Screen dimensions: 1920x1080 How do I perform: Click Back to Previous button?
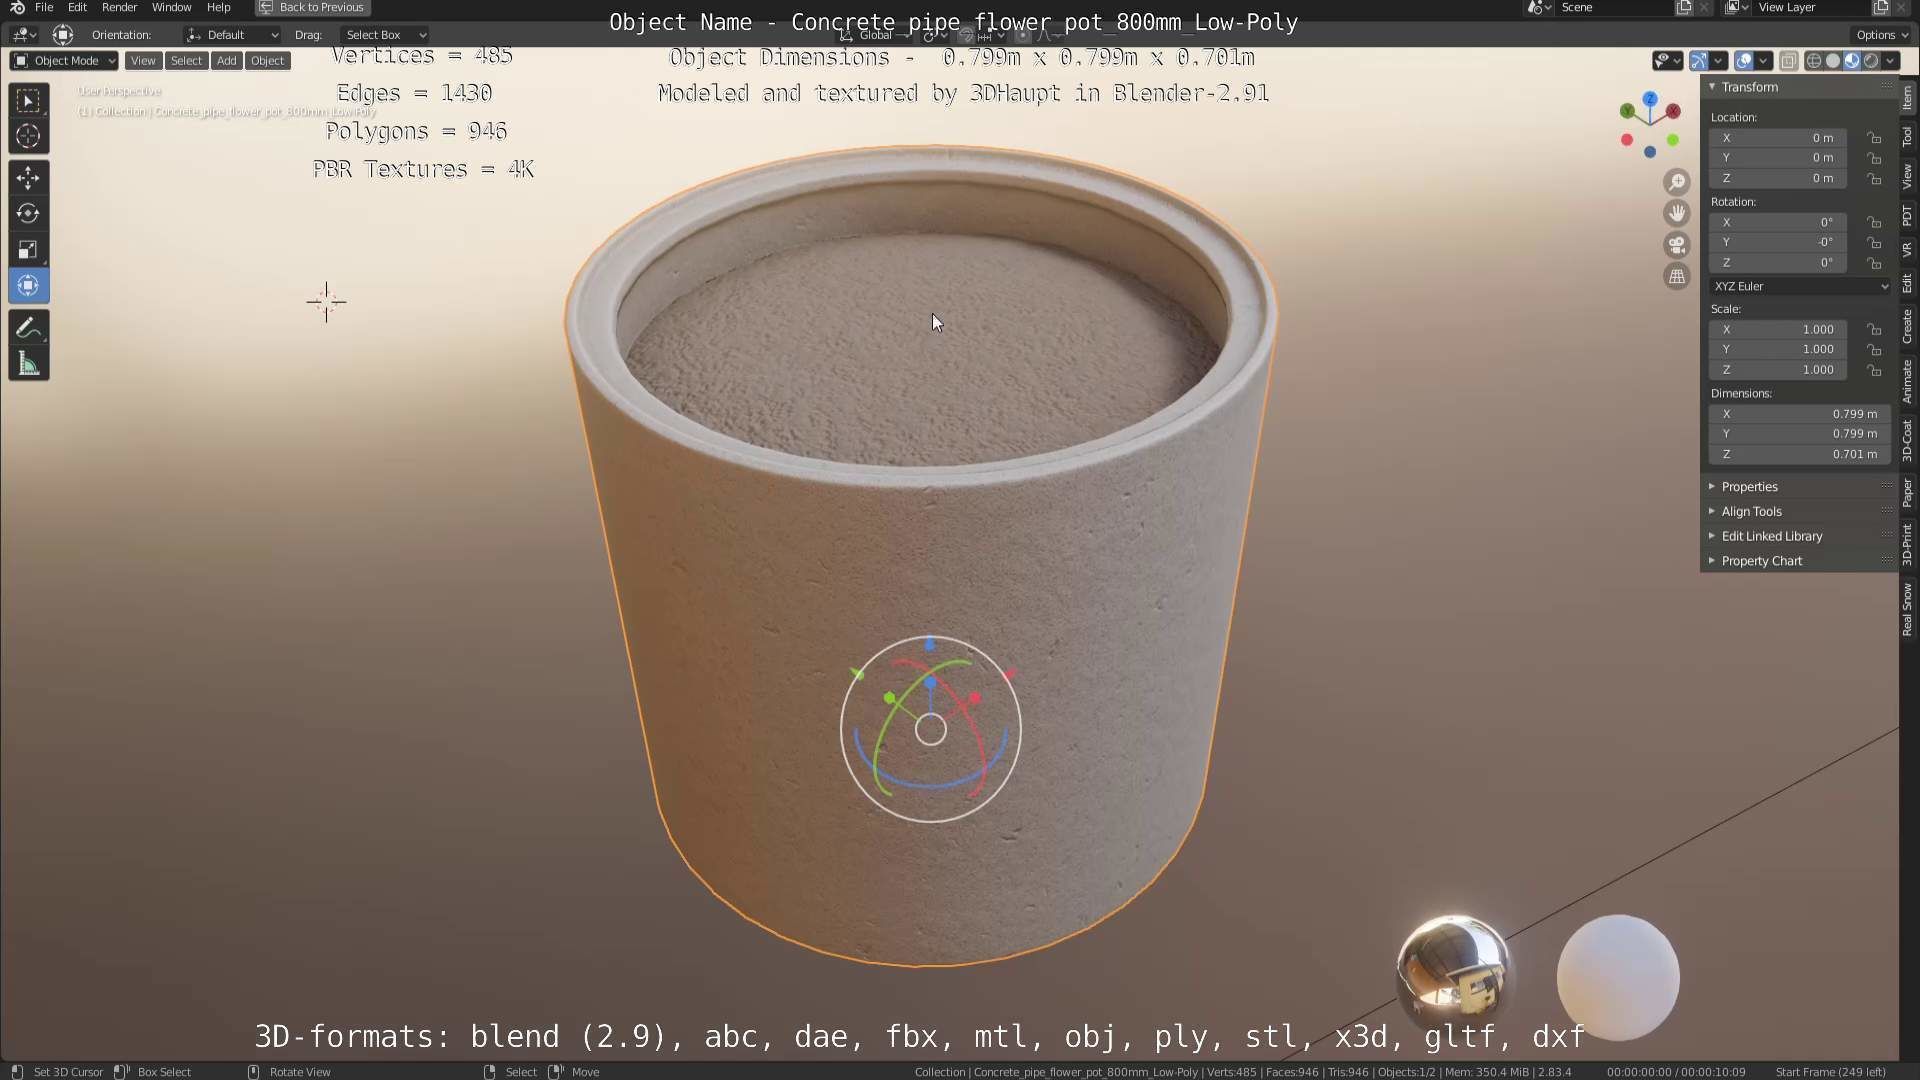[x=313, y=7]
